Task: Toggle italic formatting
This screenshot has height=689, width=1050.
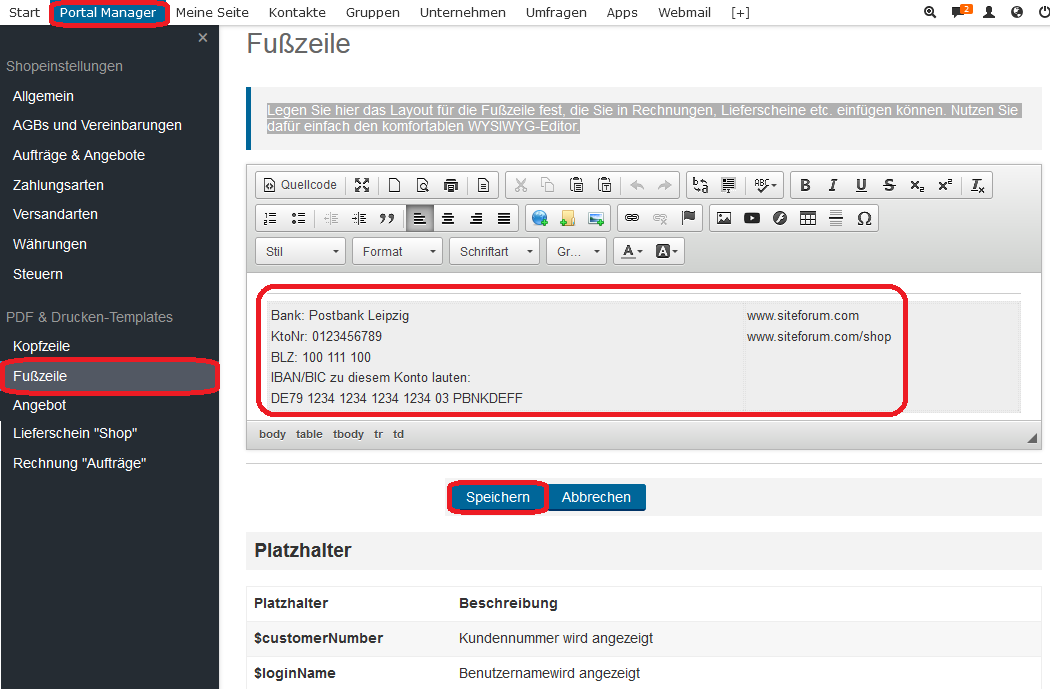Action: point(833,185)
